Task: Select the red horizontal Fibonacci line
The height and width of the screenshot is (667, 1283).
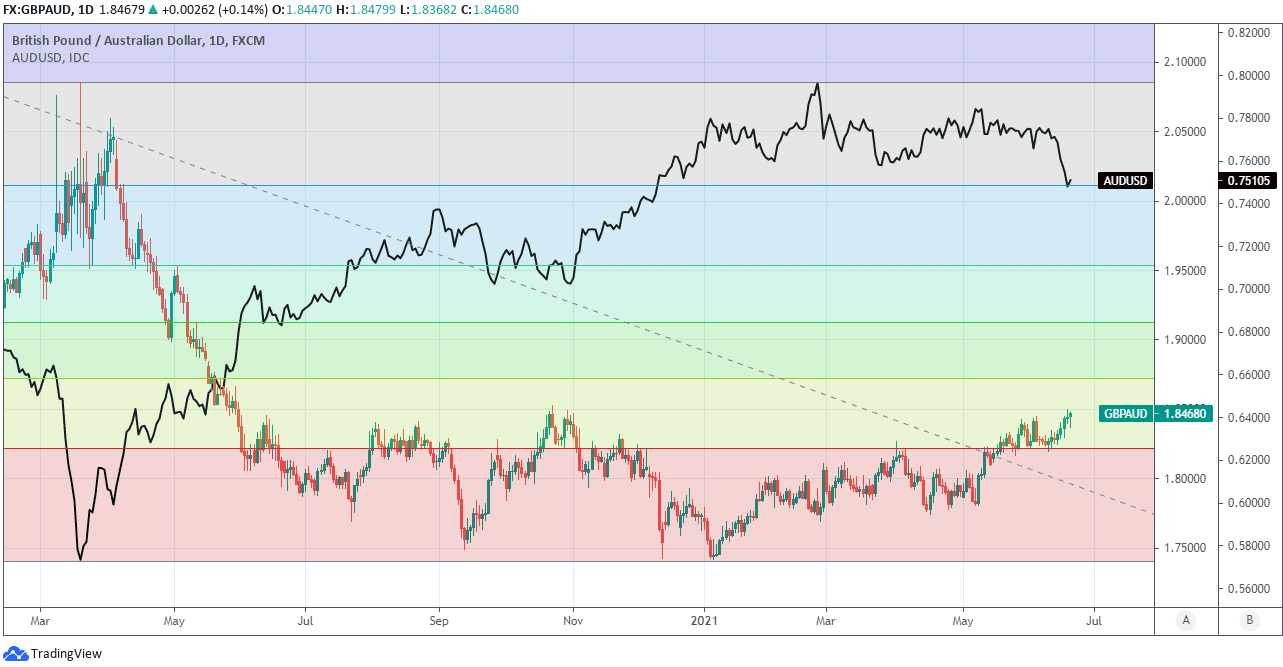Action: 600,448
